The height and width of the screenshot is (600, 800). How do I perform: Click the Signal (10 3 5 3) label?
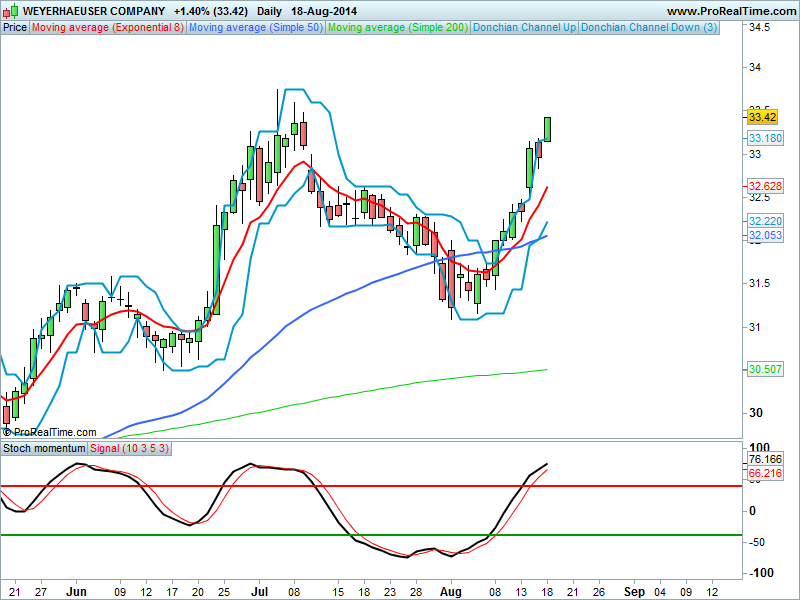[130, 448]
